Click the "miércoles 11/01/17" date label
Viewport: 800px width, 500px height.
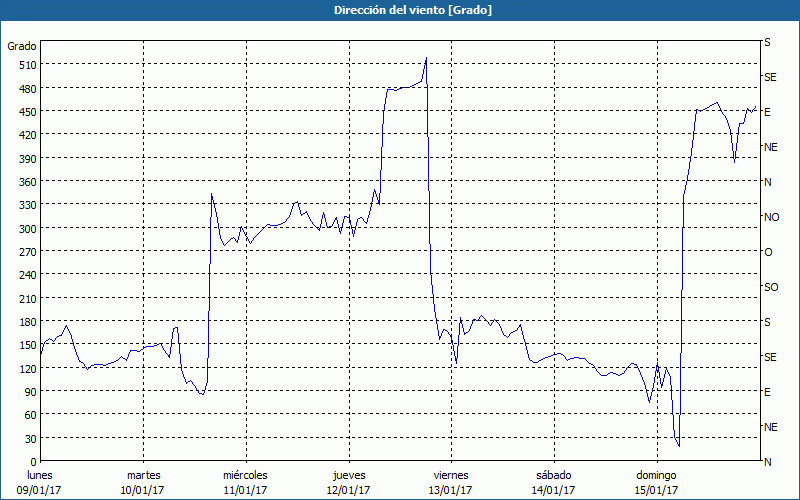[245, 482]
